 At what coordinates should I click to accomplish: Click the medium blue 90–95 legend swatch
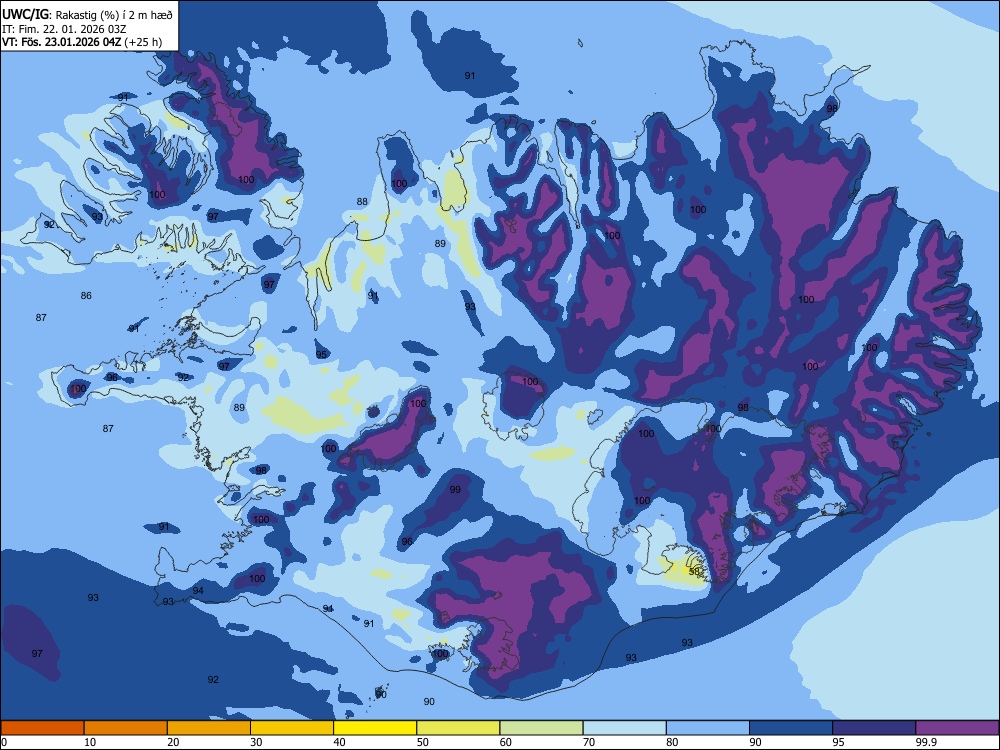(x=791, y=728)
